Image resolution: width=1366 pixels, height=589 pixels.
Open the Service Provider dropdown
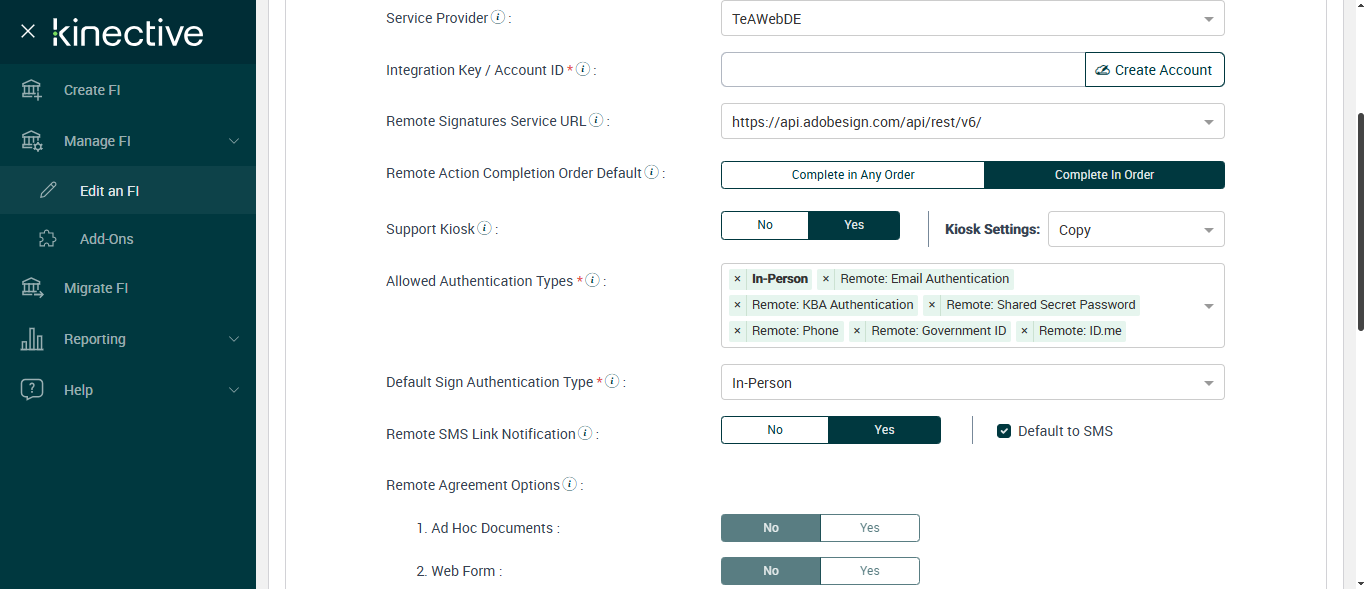click(972, 18)
